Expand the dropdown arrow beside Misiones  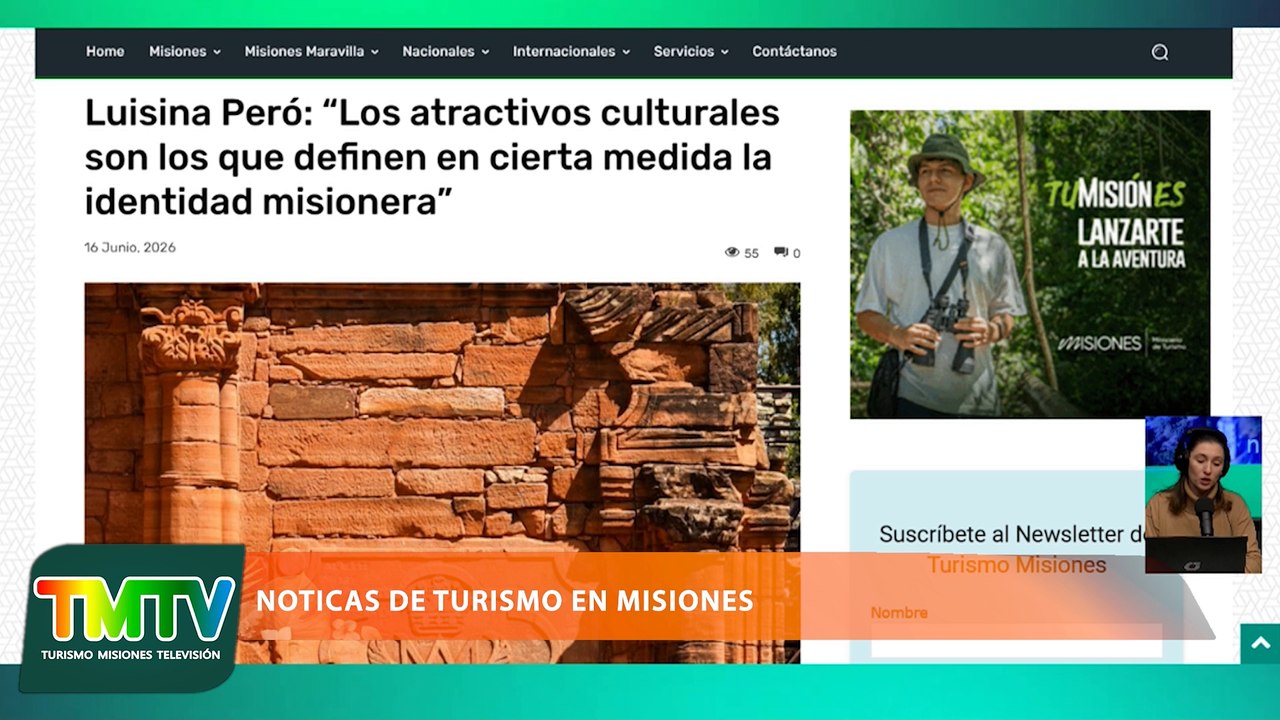[217, 52]
